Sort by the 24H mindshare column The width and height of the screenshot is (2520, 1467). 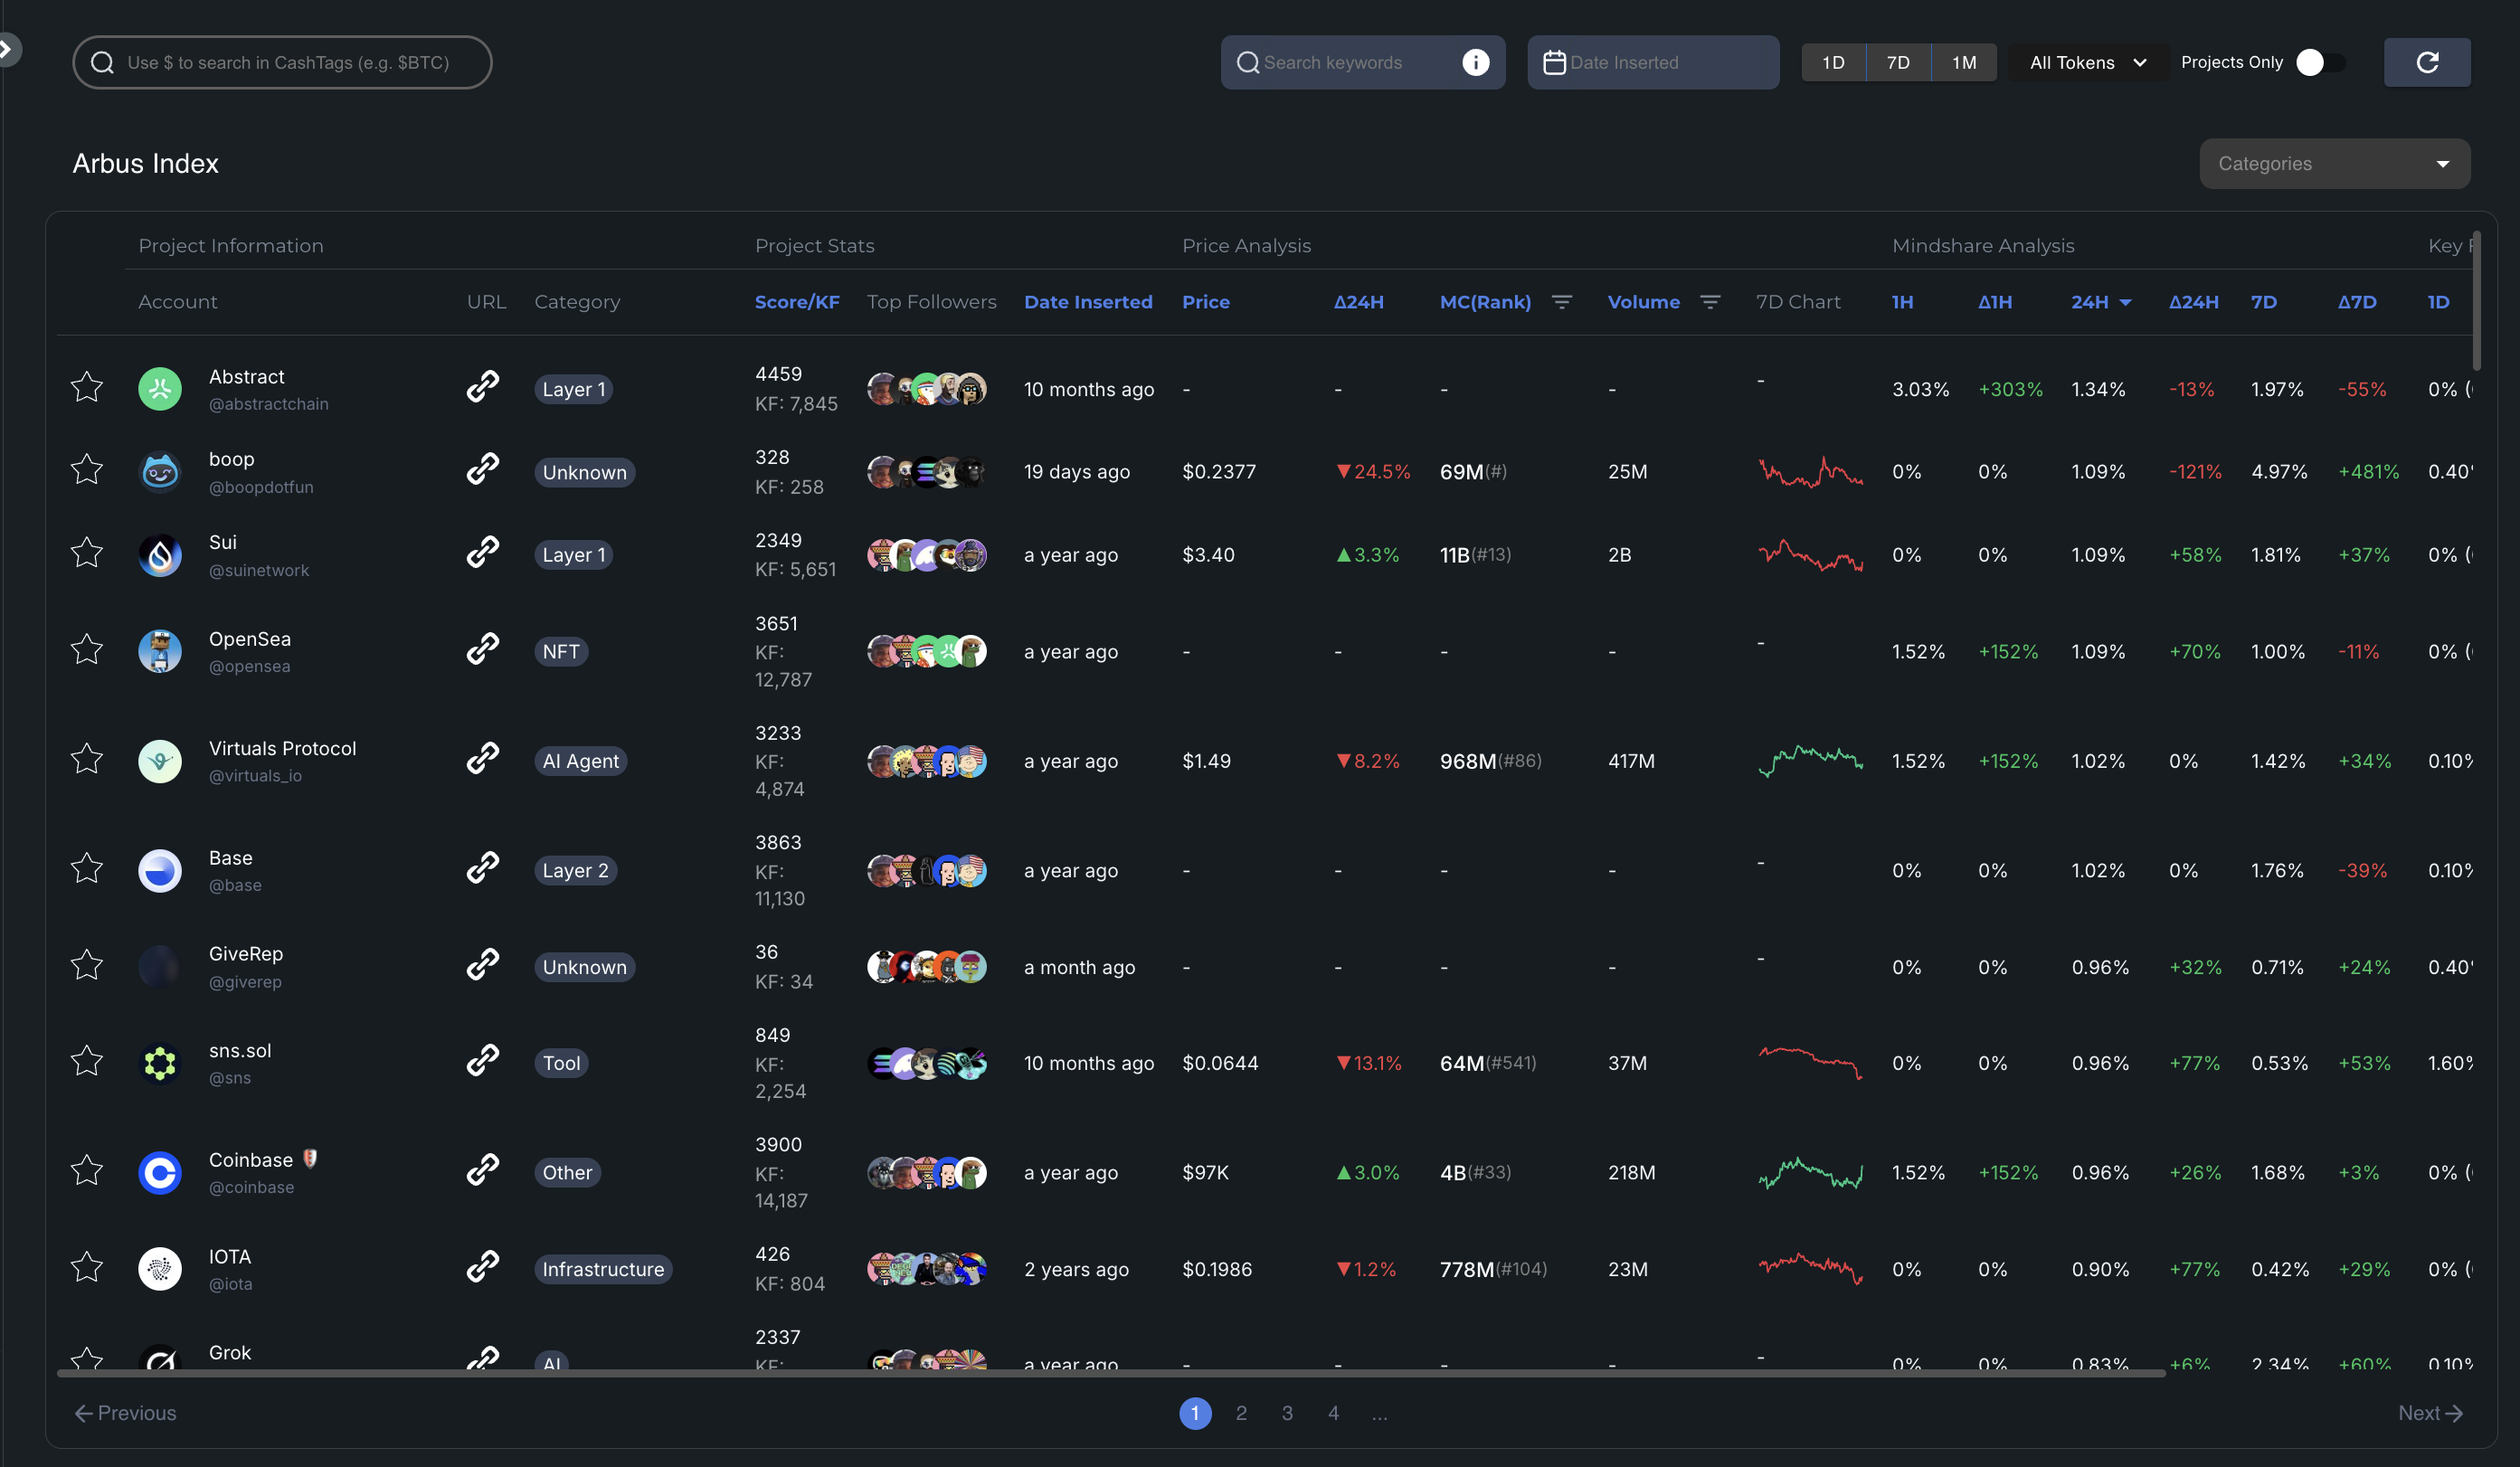click(x=2100, y=302)
